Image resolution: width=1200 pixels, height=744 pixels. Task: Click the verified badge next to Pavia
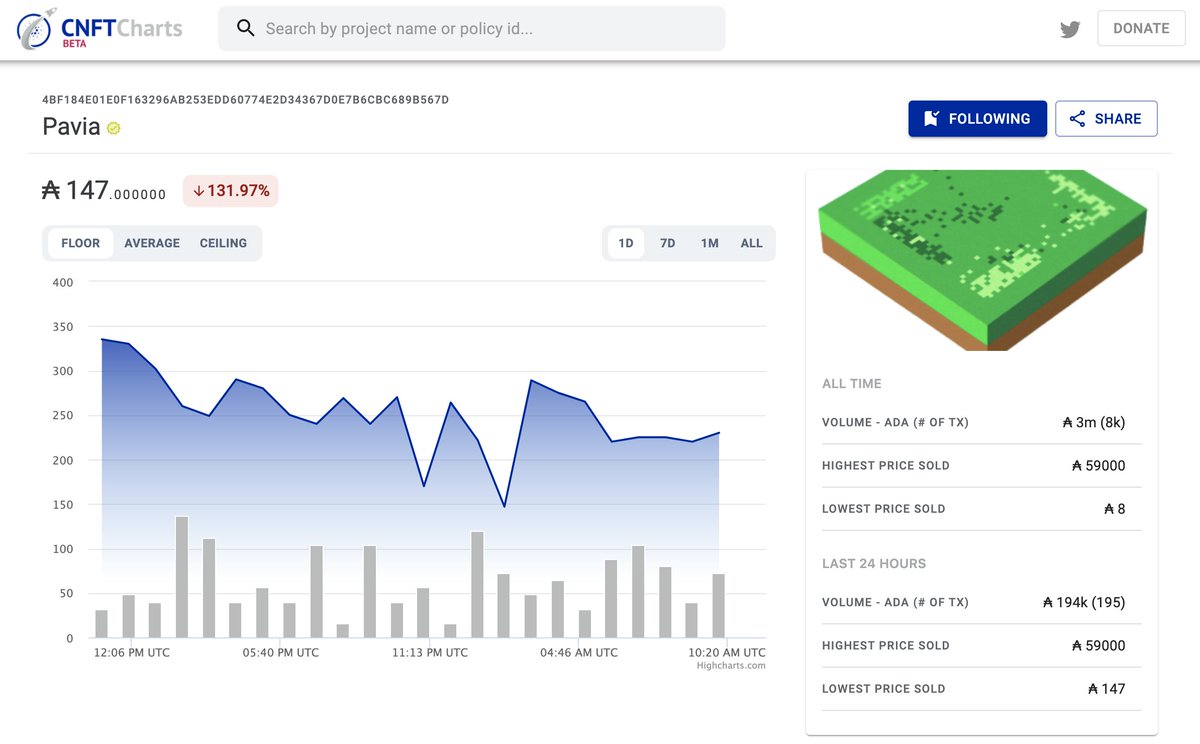tap(114, 128)
